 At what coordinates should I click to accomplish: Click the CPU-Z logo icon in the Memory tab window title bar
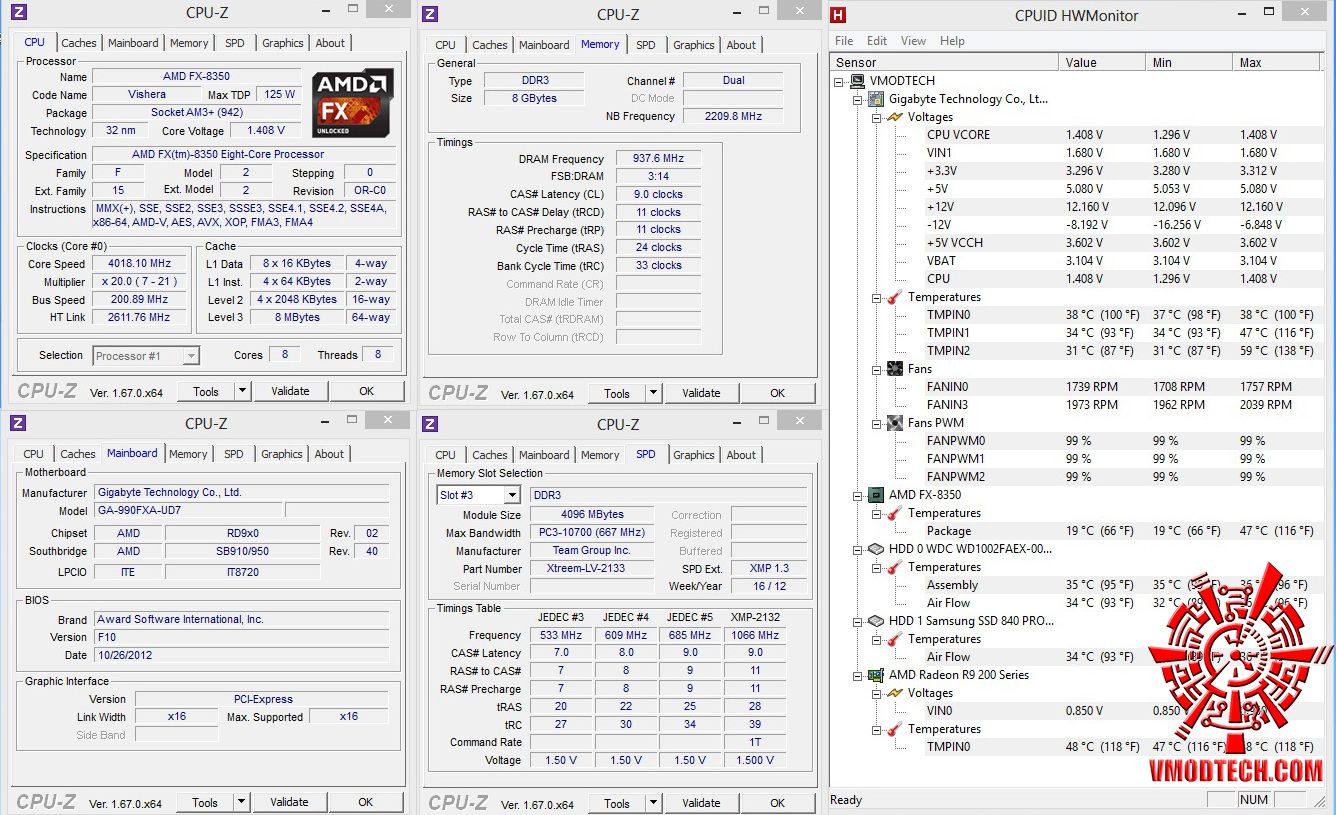coord(430,14)
